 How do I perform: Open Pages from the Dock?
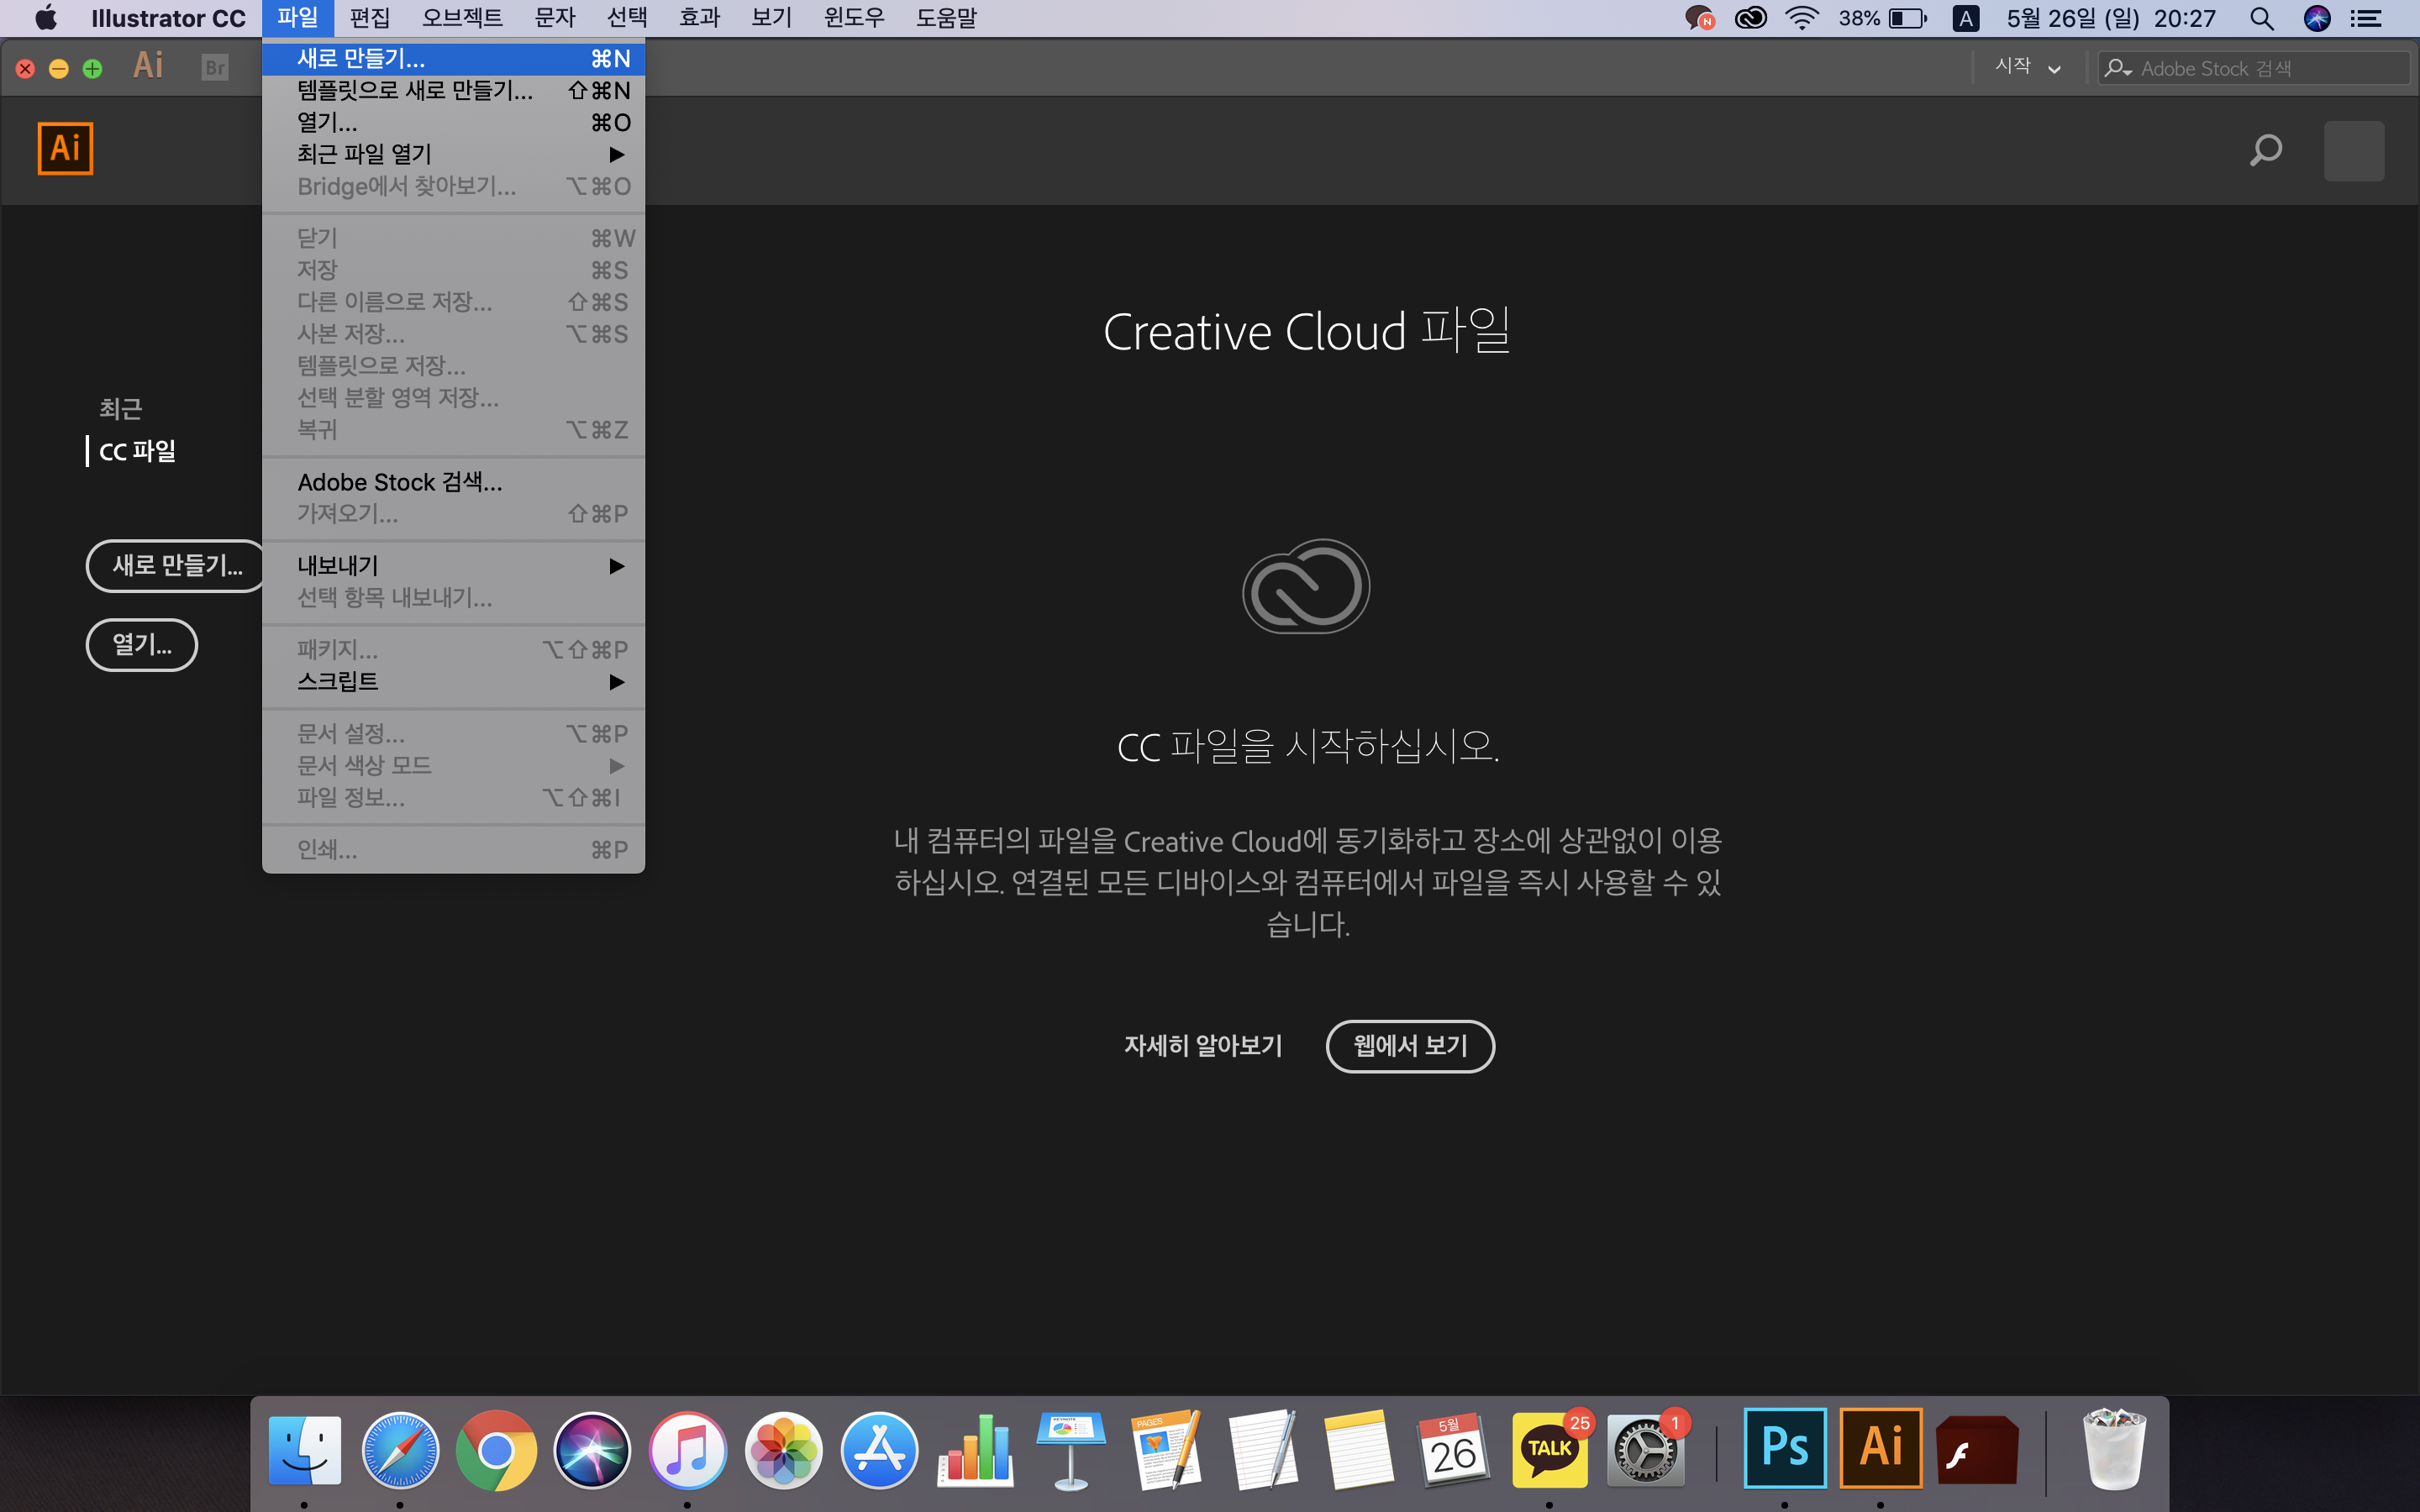(x=1167, y=1449)
